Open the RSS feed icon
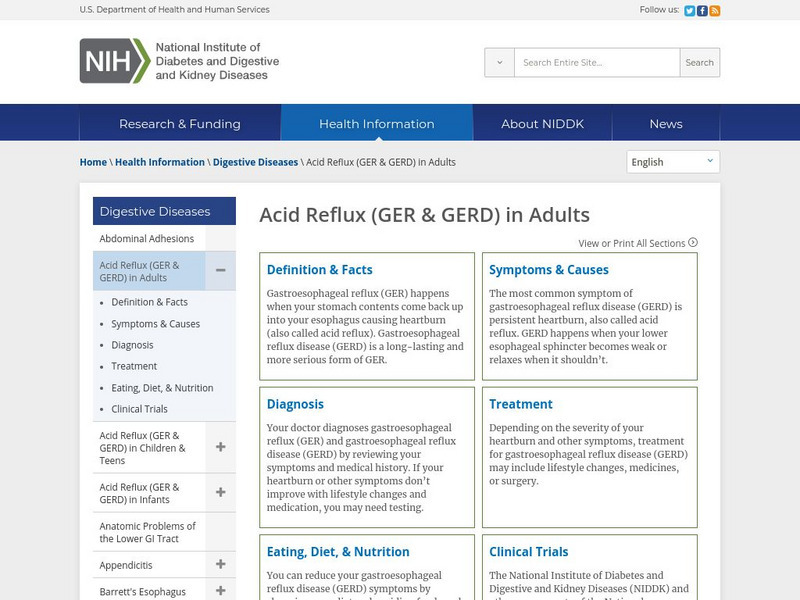800x600 pixels. pos(714,10)
